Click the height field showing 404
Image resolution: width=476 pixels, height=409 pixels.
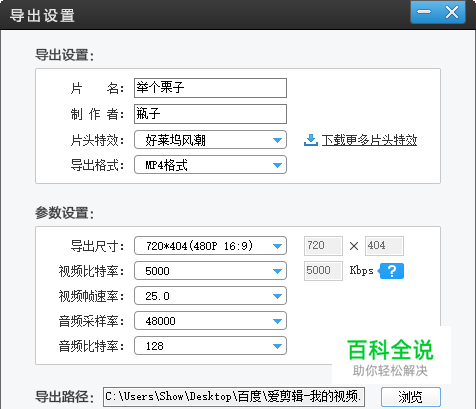coord(384,246)
